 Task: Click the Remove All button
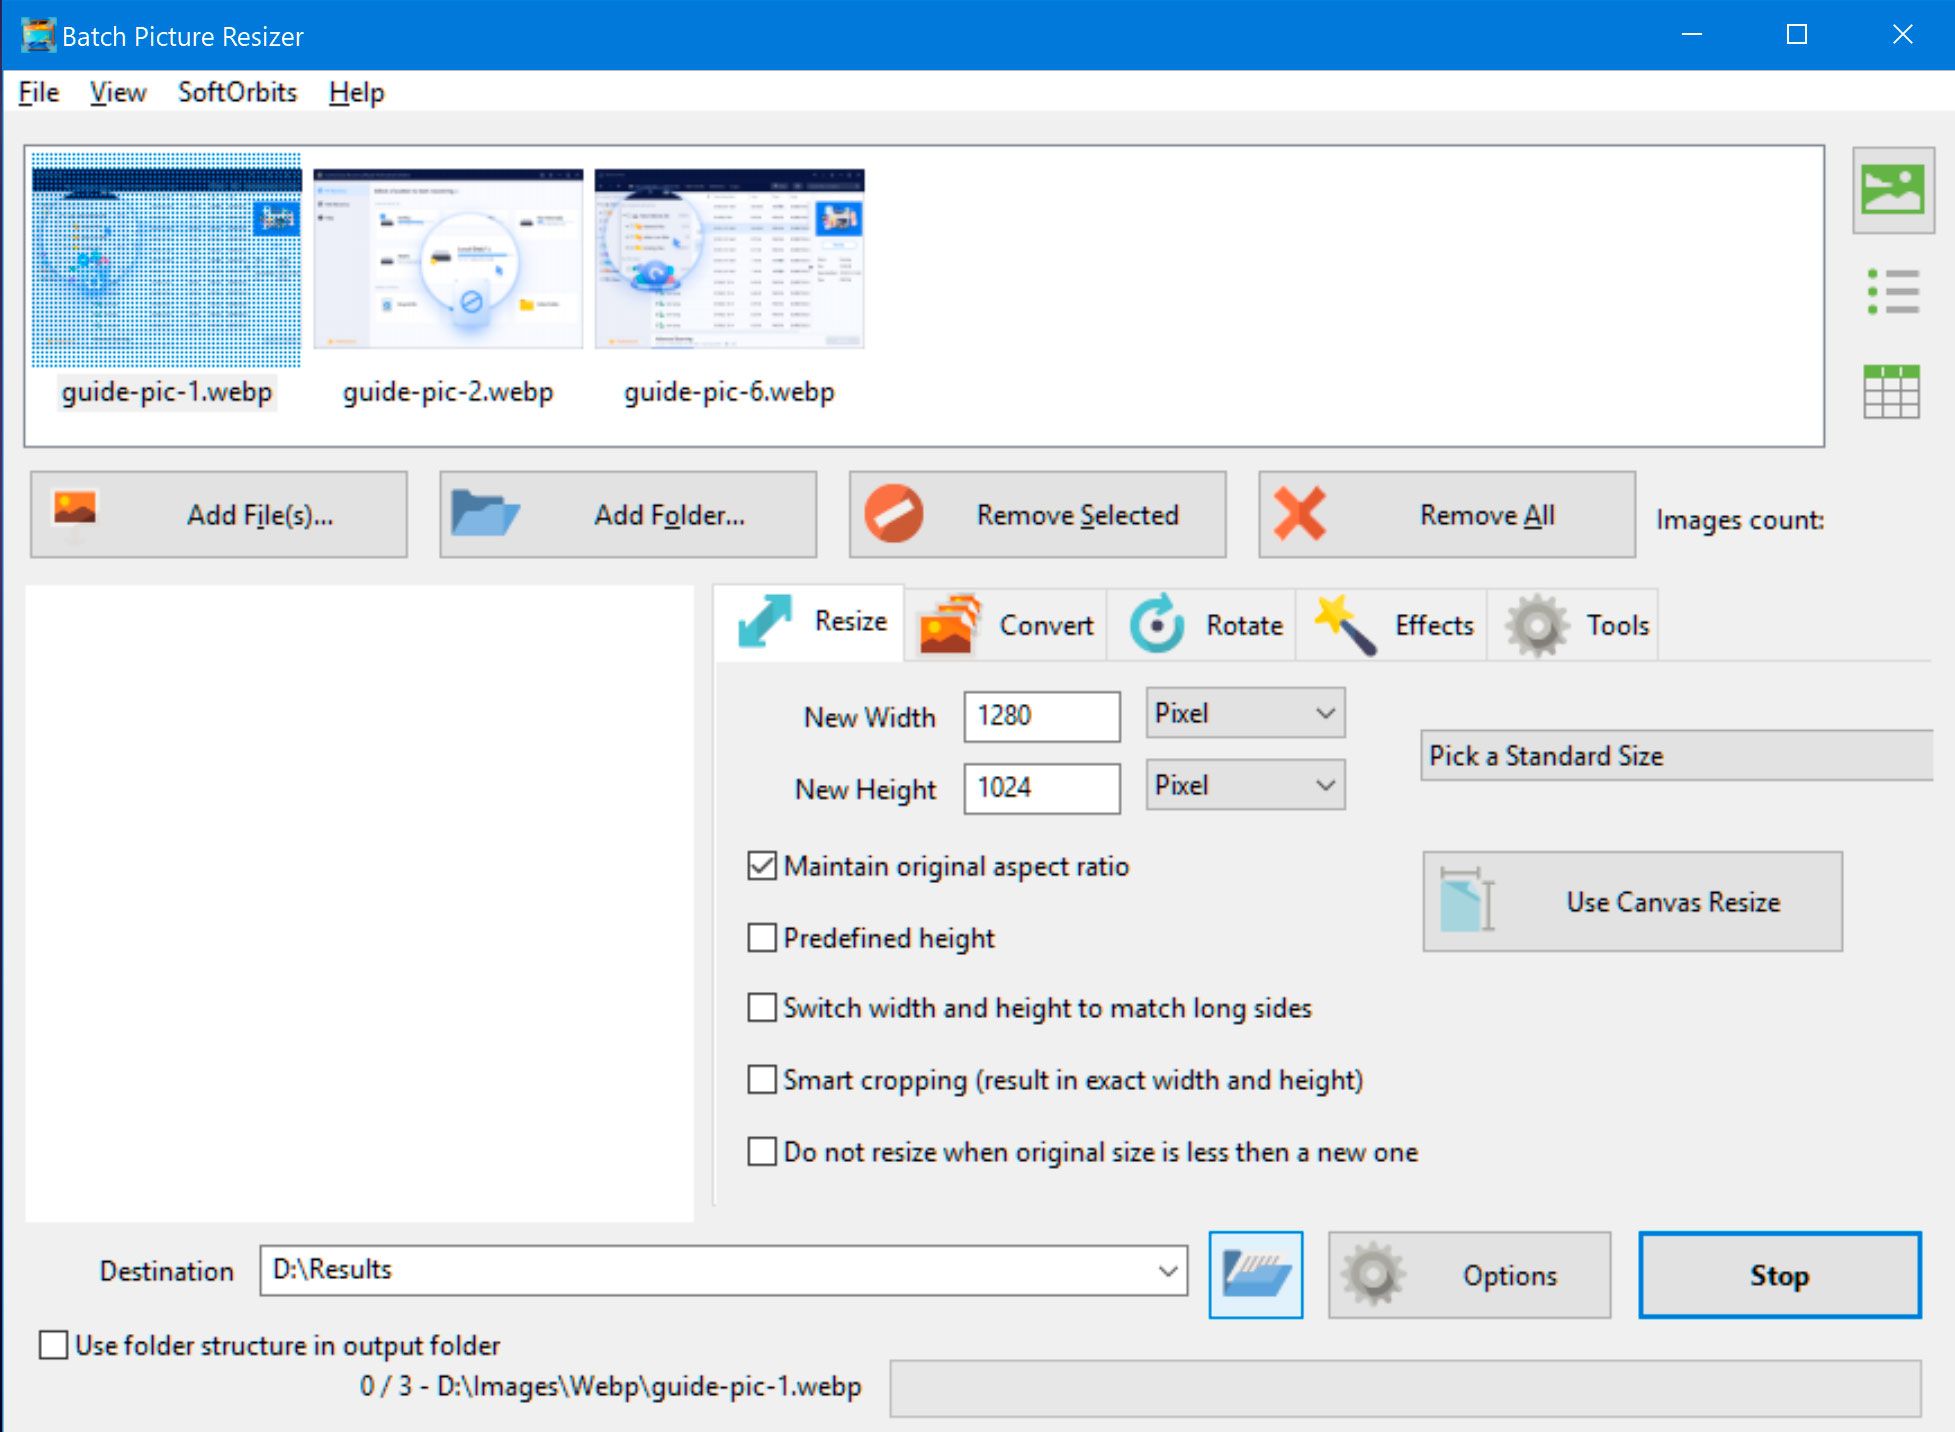coord(1447,514)
